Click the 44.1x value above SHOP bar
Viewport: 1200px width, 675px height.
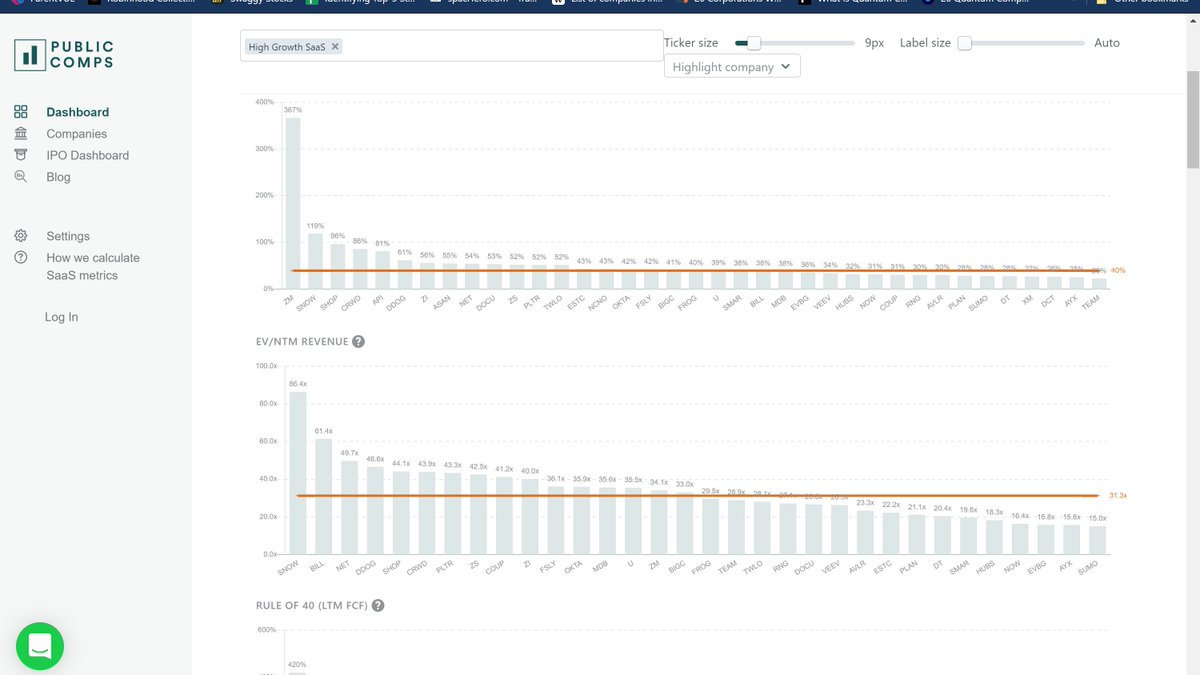pyautogui.click(x=401, y=464)
